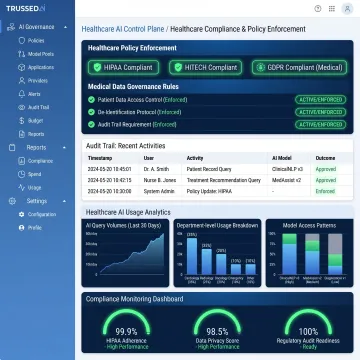This screenshot has width=360, height=360.
Task: Select Alerts in the sidebar
Action: [x=34, y=94]
